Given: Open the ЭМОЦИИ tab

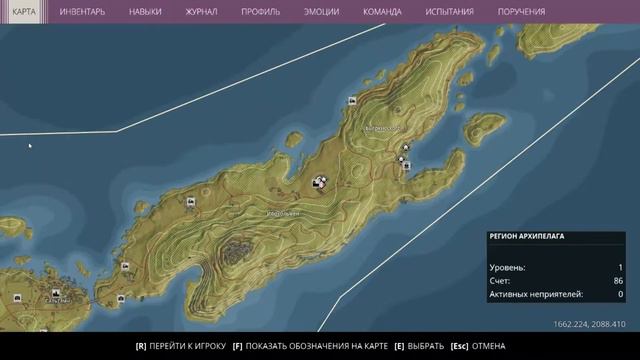Looking at the screenshot, I should coord(321,12).
